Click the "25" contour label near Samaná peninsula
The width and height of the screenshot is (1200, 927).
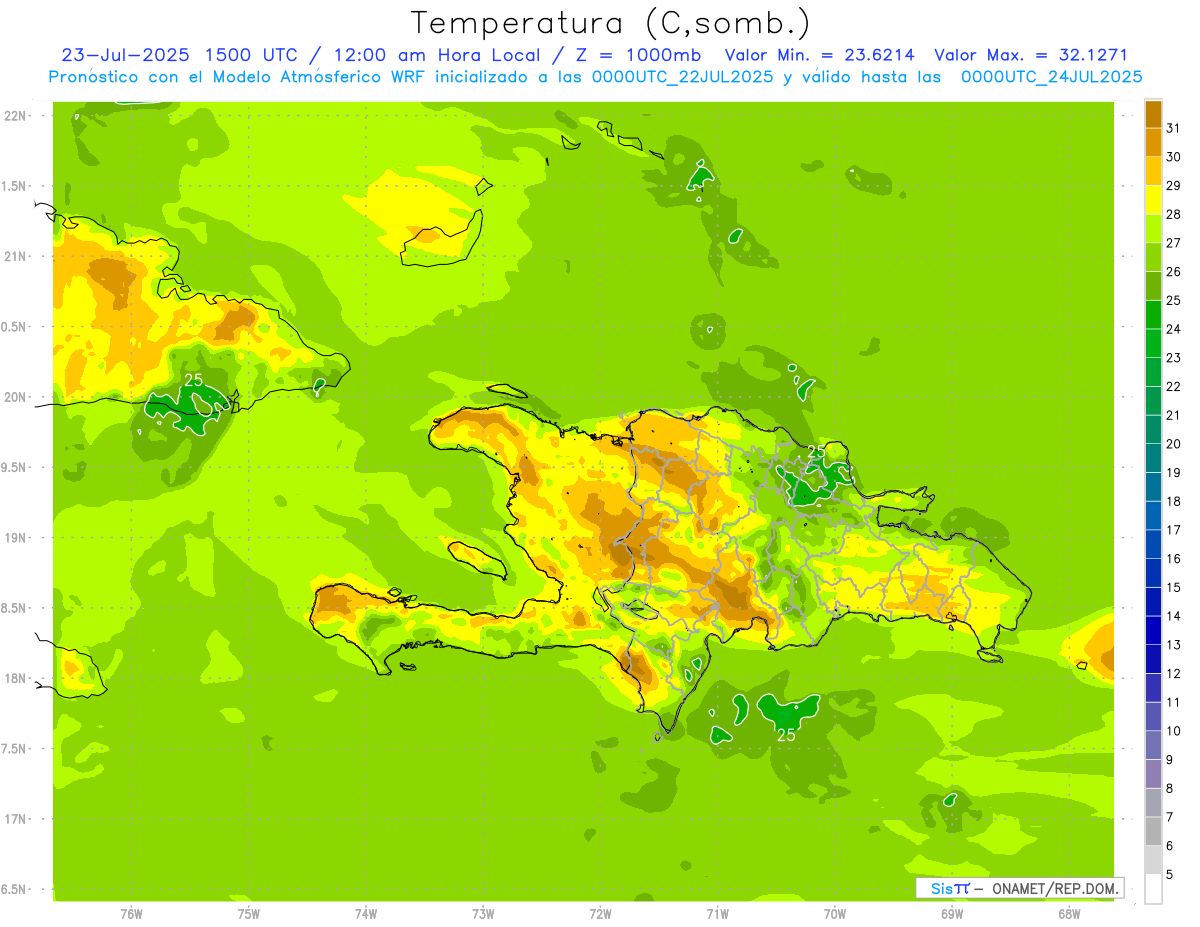click(x=816, y=452)
